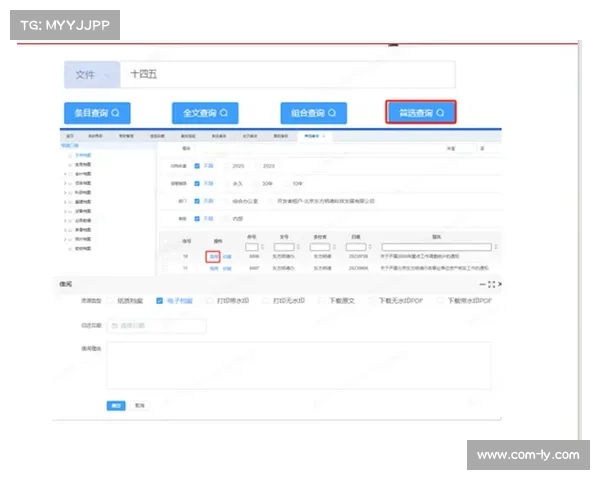This screenshot has height=480, width=600.
Task: Click the 全文查询 button
Action: pyautogui.click(x=205, y=113)
